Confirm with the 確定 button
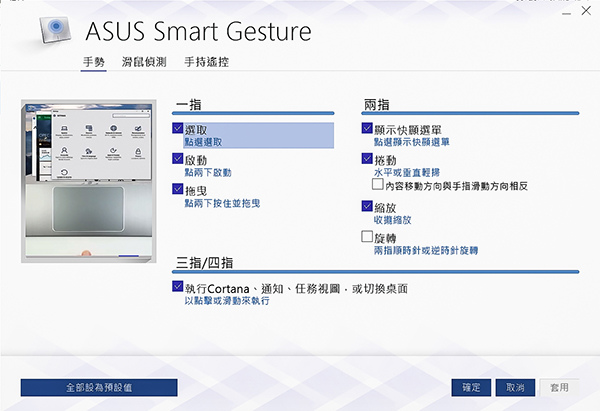 (471, 388)
